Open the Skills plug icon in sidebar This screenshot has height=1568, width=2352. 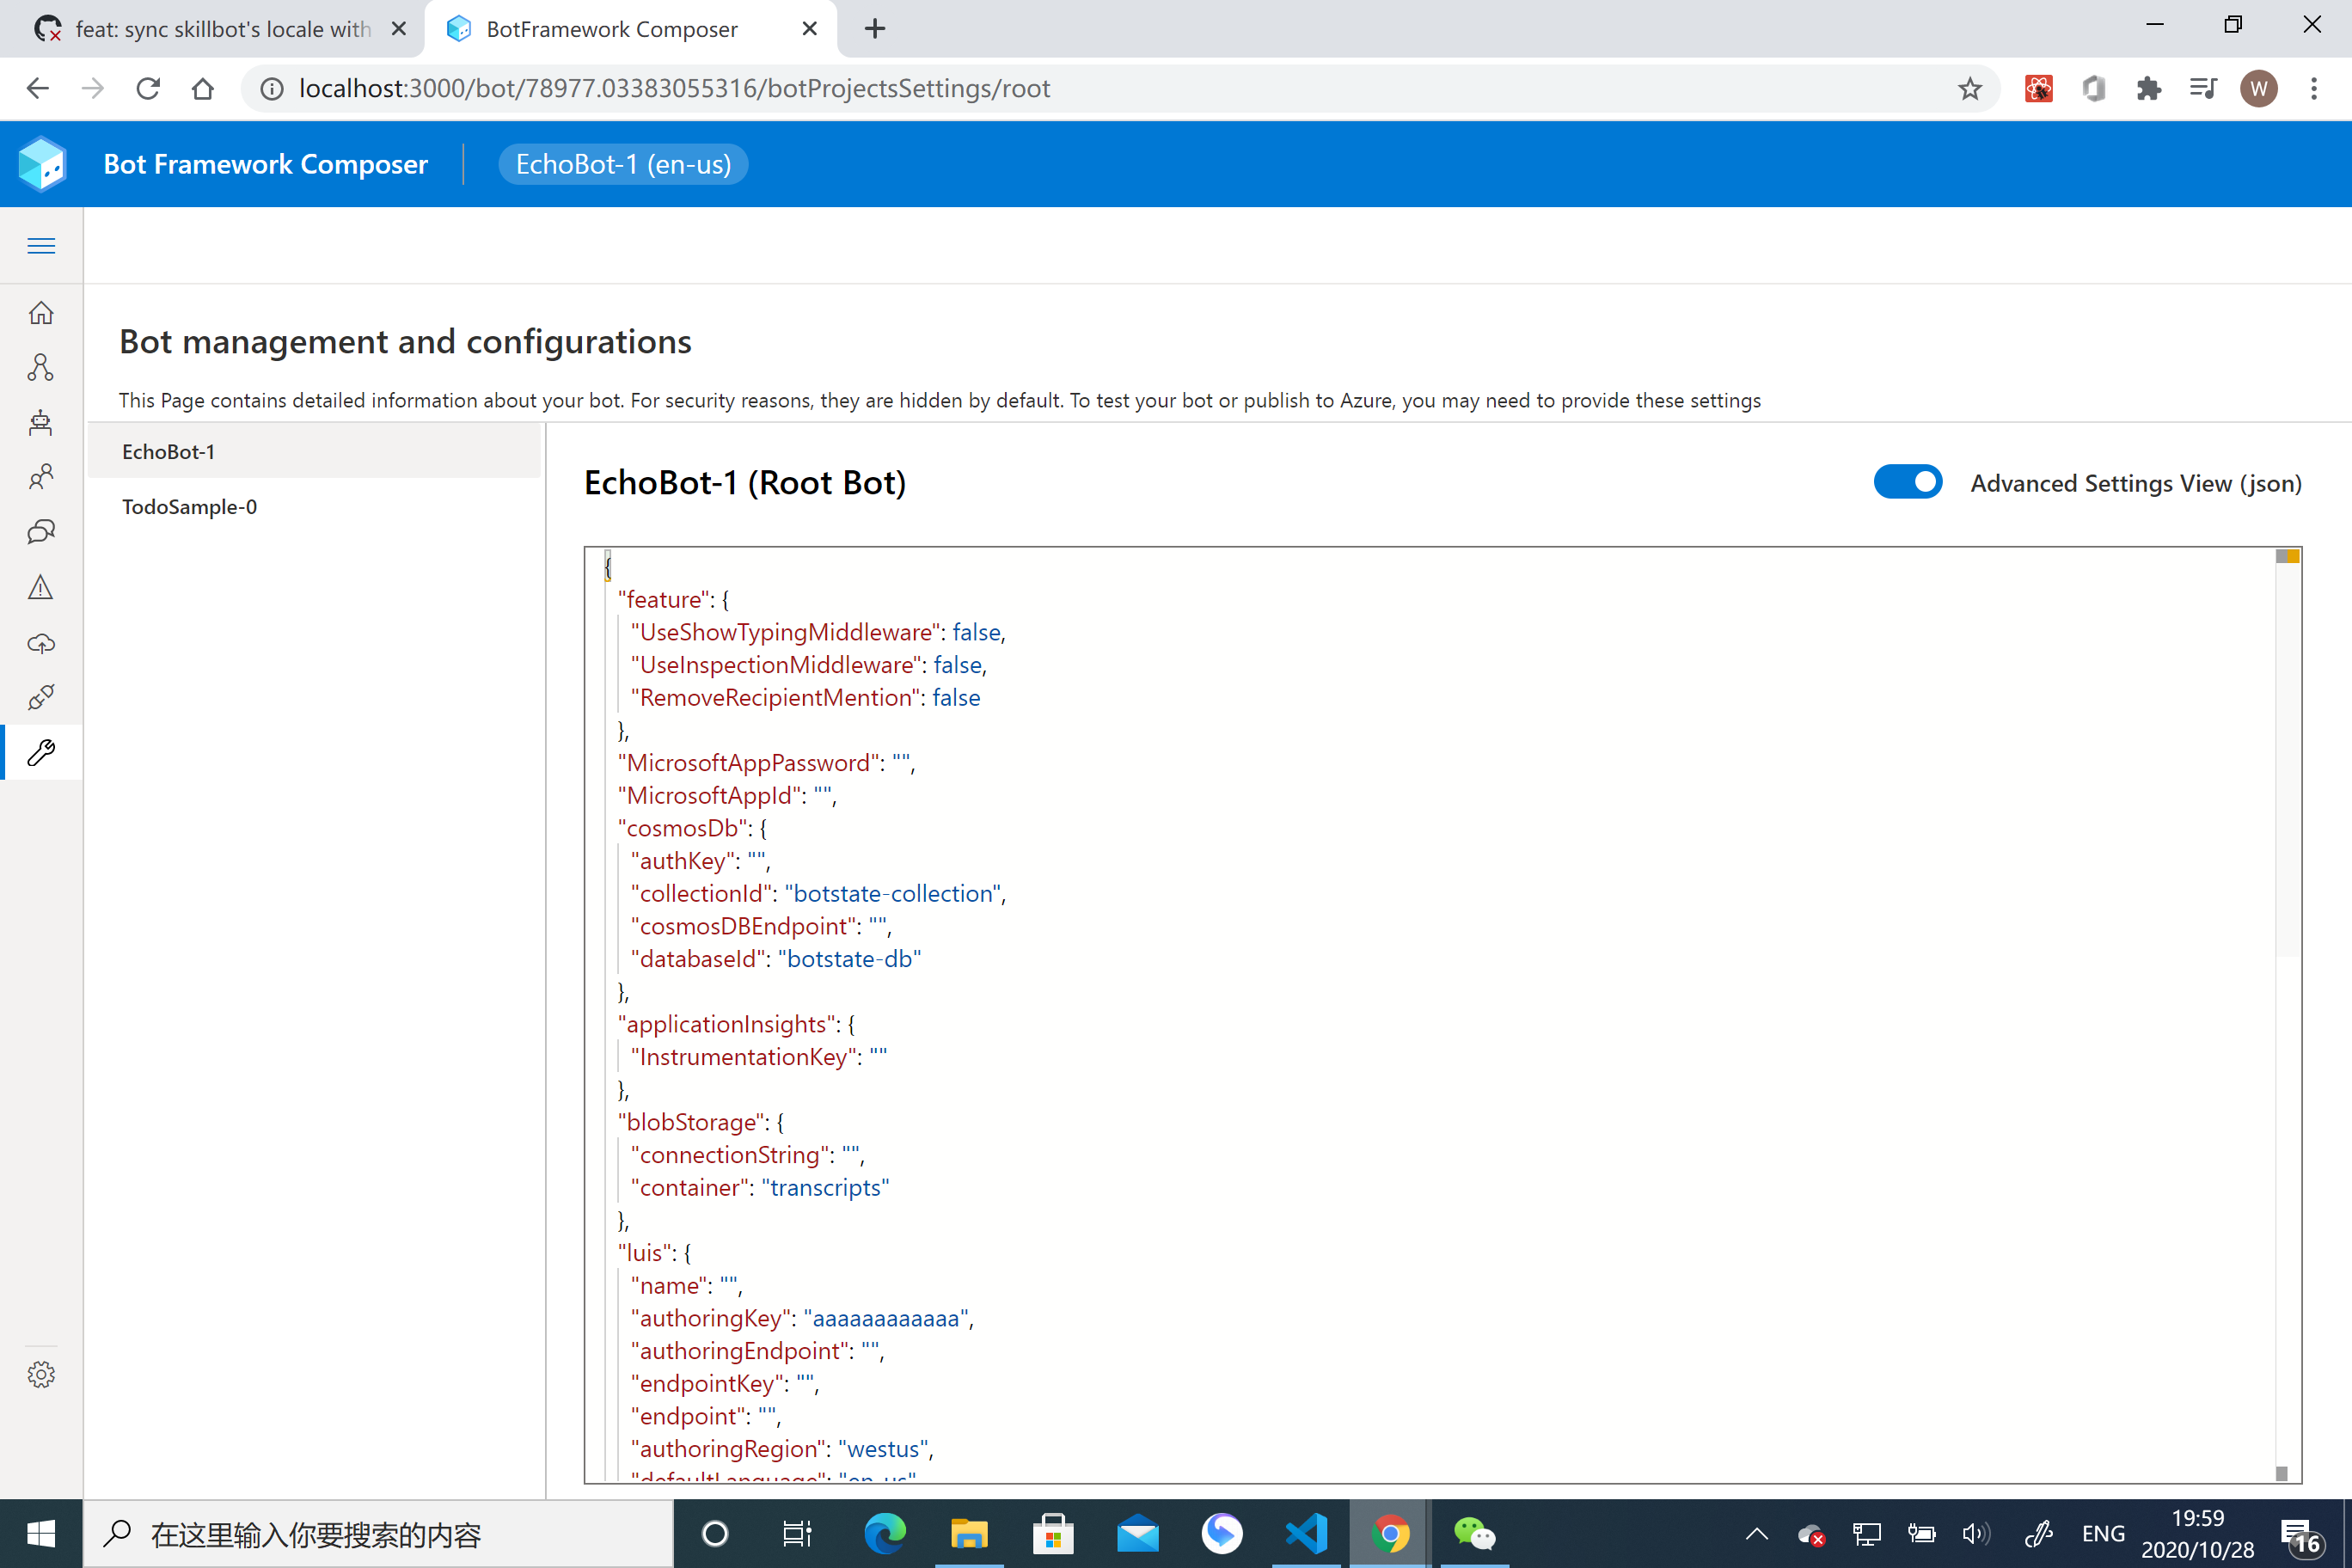tap(41, 697)
